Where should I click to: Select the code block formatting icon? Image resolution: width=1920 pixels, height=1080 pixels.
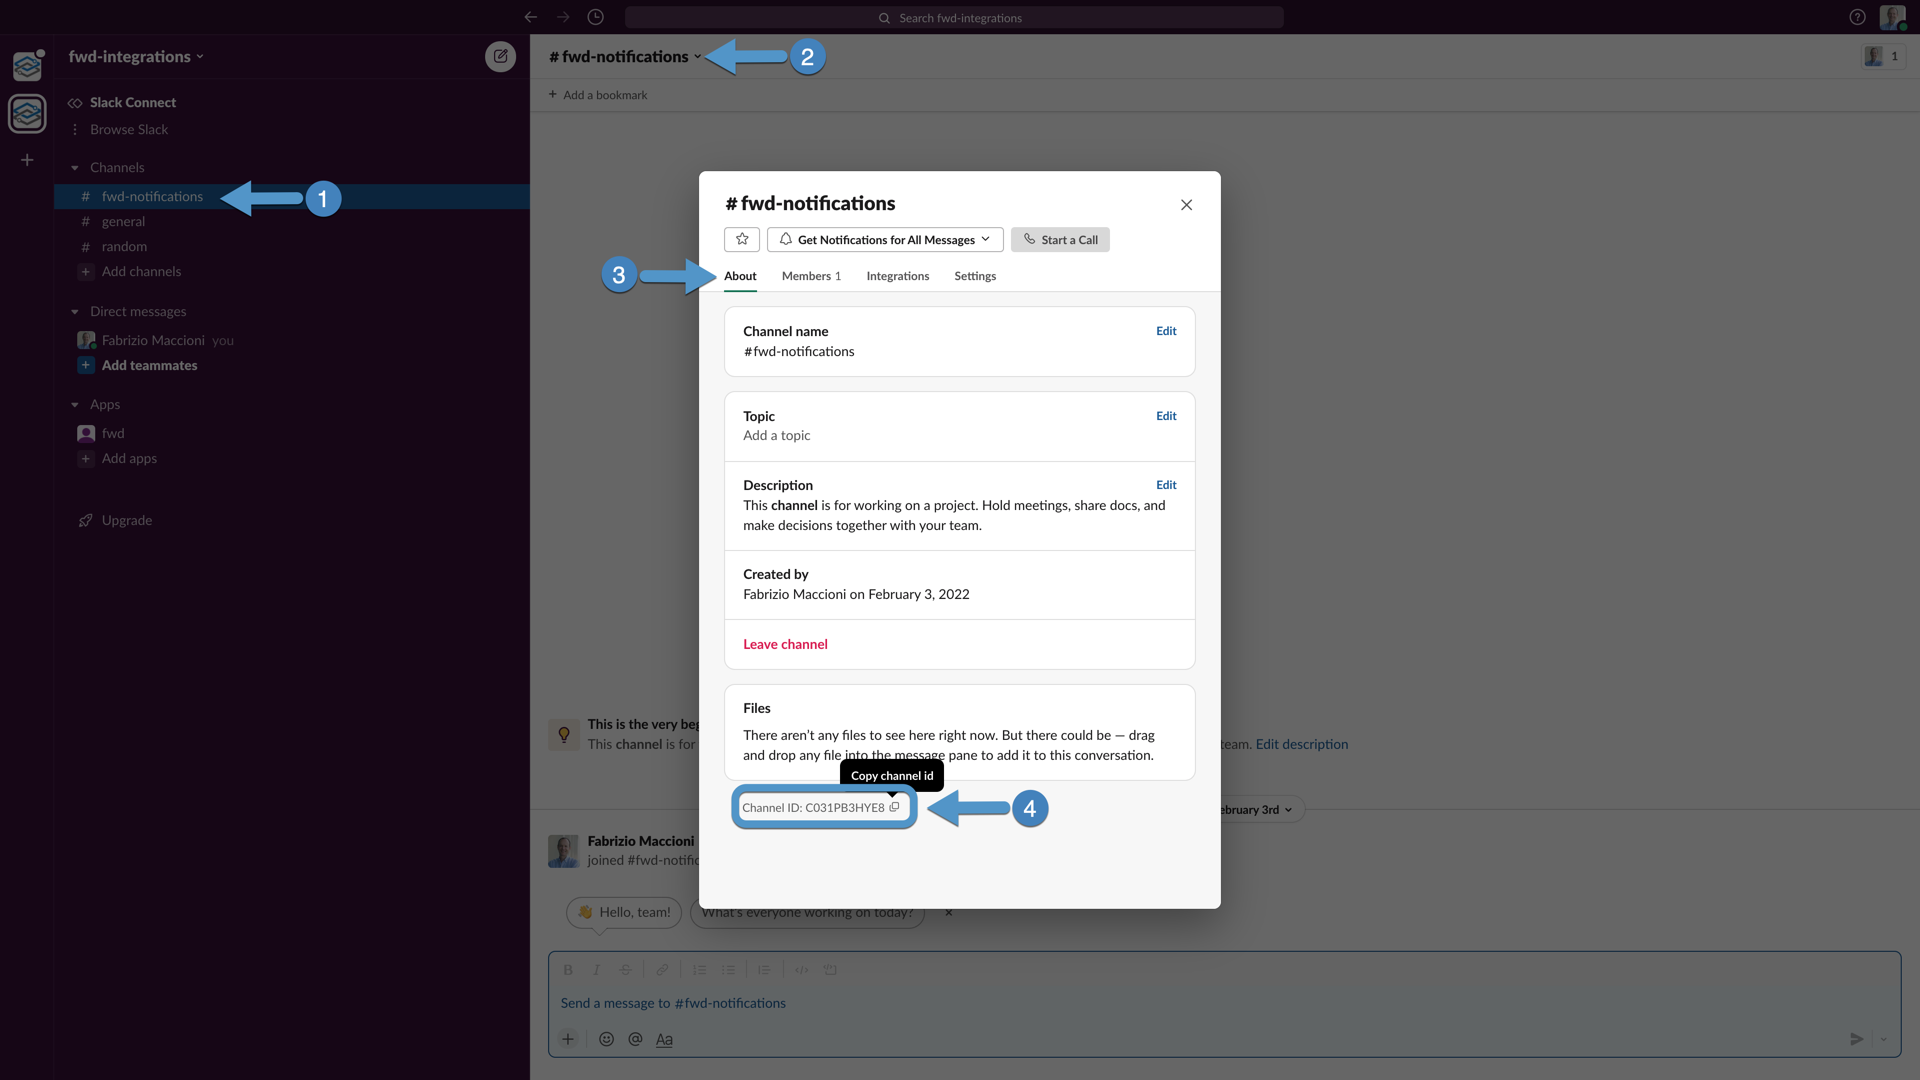tap(830, 969)
